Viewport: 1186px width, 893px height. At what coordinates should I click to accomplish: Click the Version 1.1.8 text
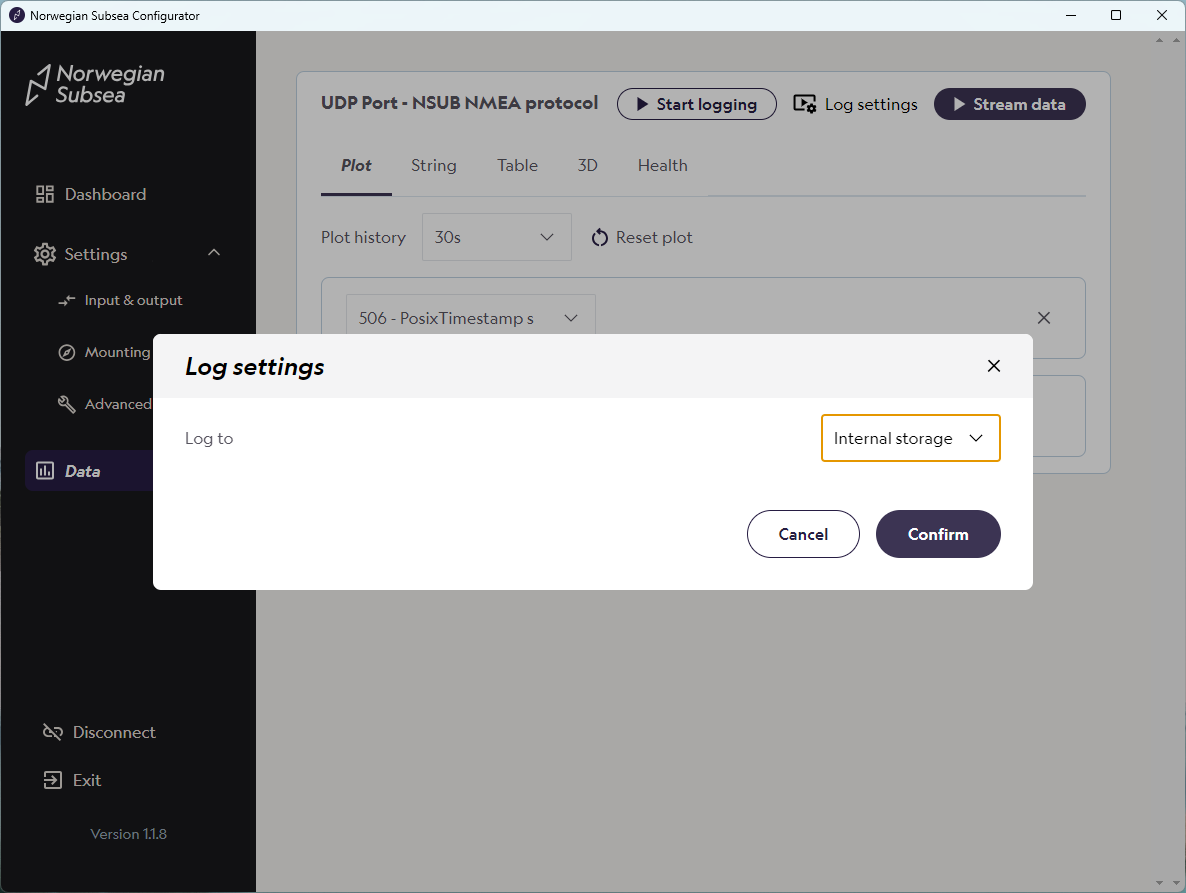pyautogui.click(x=129, y=834)
